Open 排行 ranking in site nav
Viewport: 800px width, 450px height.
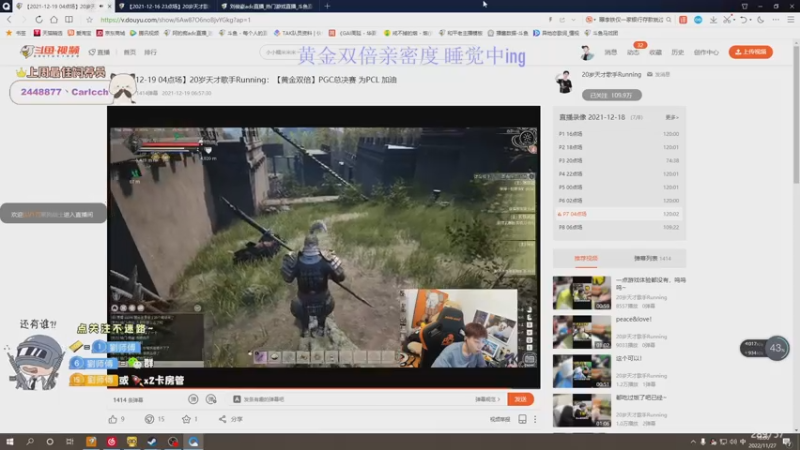coord(150,52)
